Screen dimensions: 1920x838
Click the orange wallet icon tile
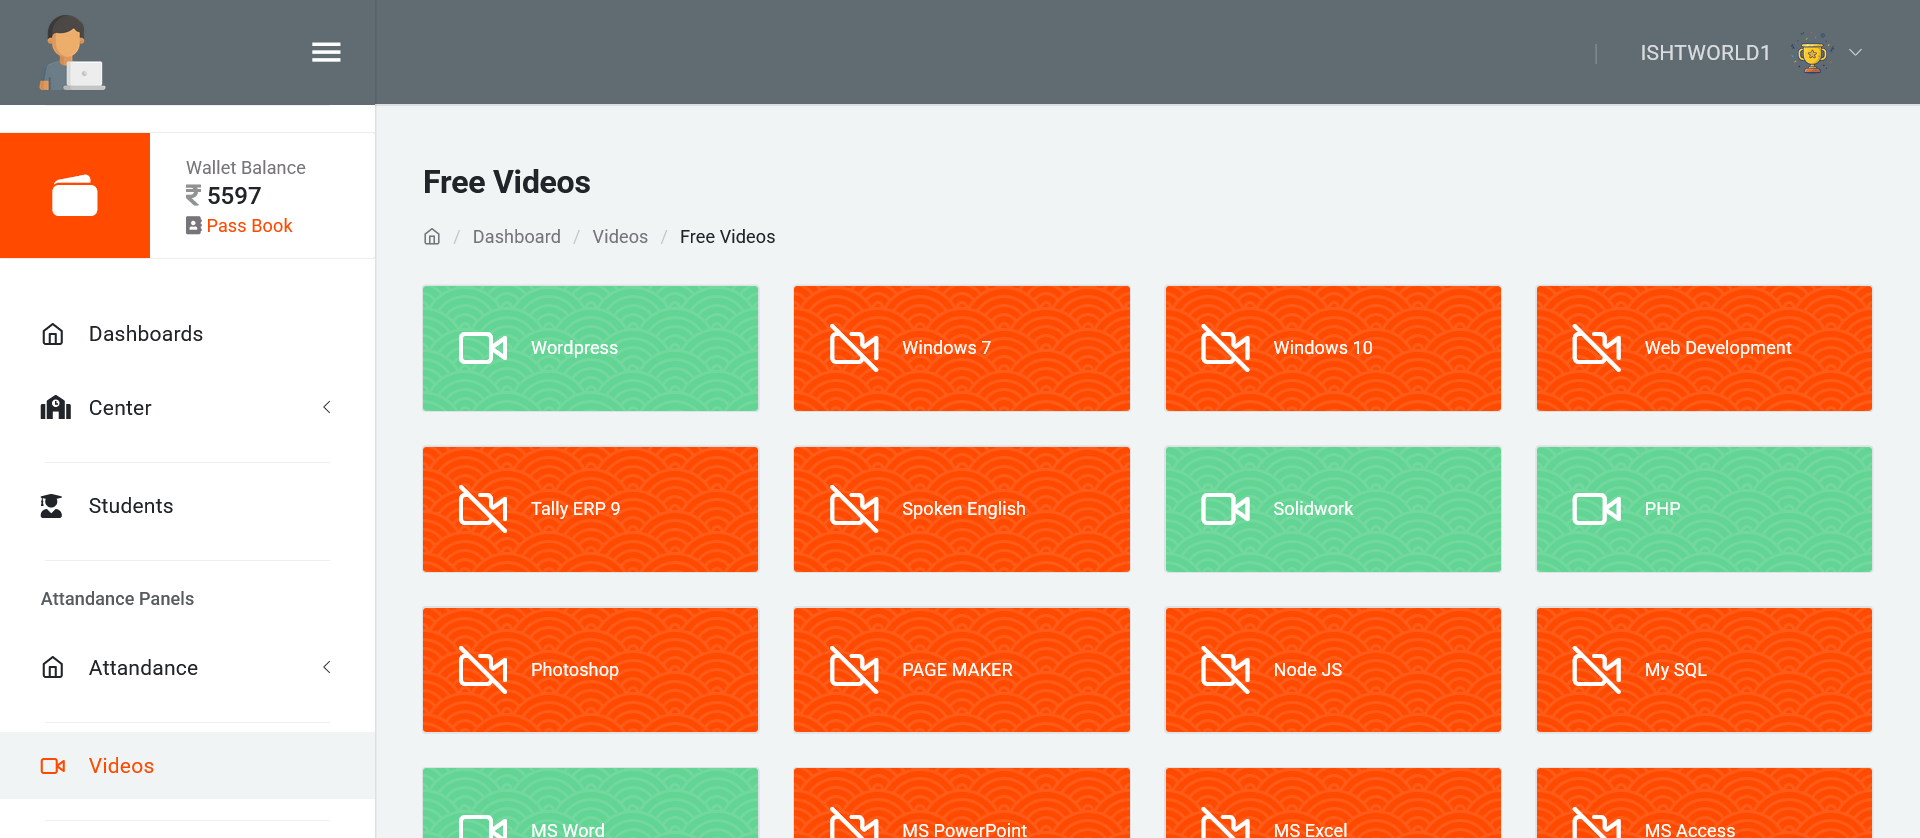pos(75,195)
